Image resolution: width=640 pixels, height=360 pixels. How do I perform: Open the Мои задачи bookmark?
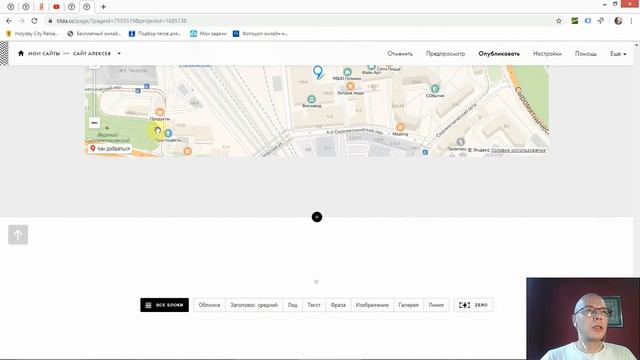coord(208,33)
